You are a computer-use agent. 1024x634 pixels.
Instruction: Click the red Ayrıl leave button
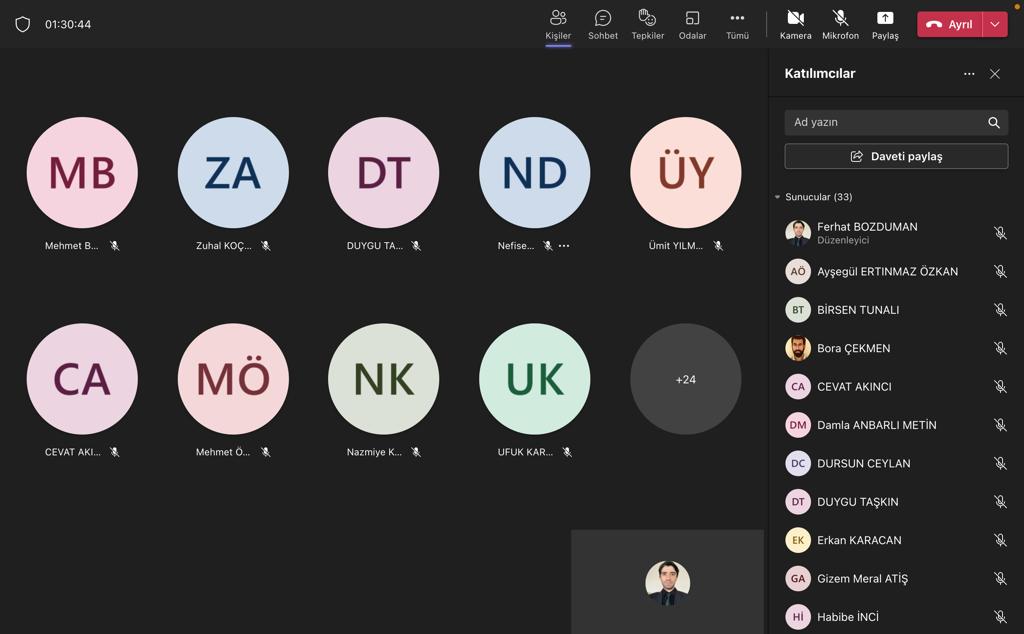coord(950,24)
